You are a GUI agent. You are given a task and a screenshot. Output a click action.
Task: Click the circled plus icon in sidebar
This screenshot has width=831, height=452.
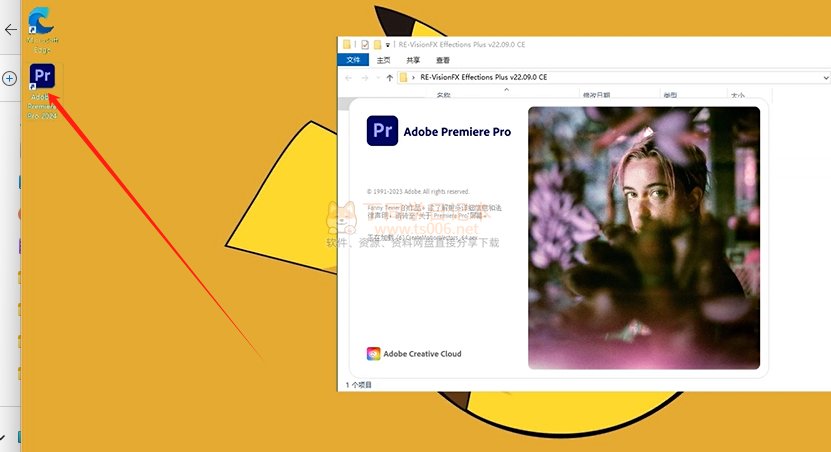pos(10,78)
